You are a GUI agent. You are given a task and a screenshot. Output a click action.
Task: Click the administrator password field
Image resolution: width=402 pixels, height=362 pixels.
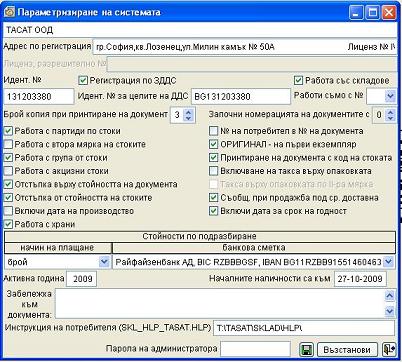[255, 349]
